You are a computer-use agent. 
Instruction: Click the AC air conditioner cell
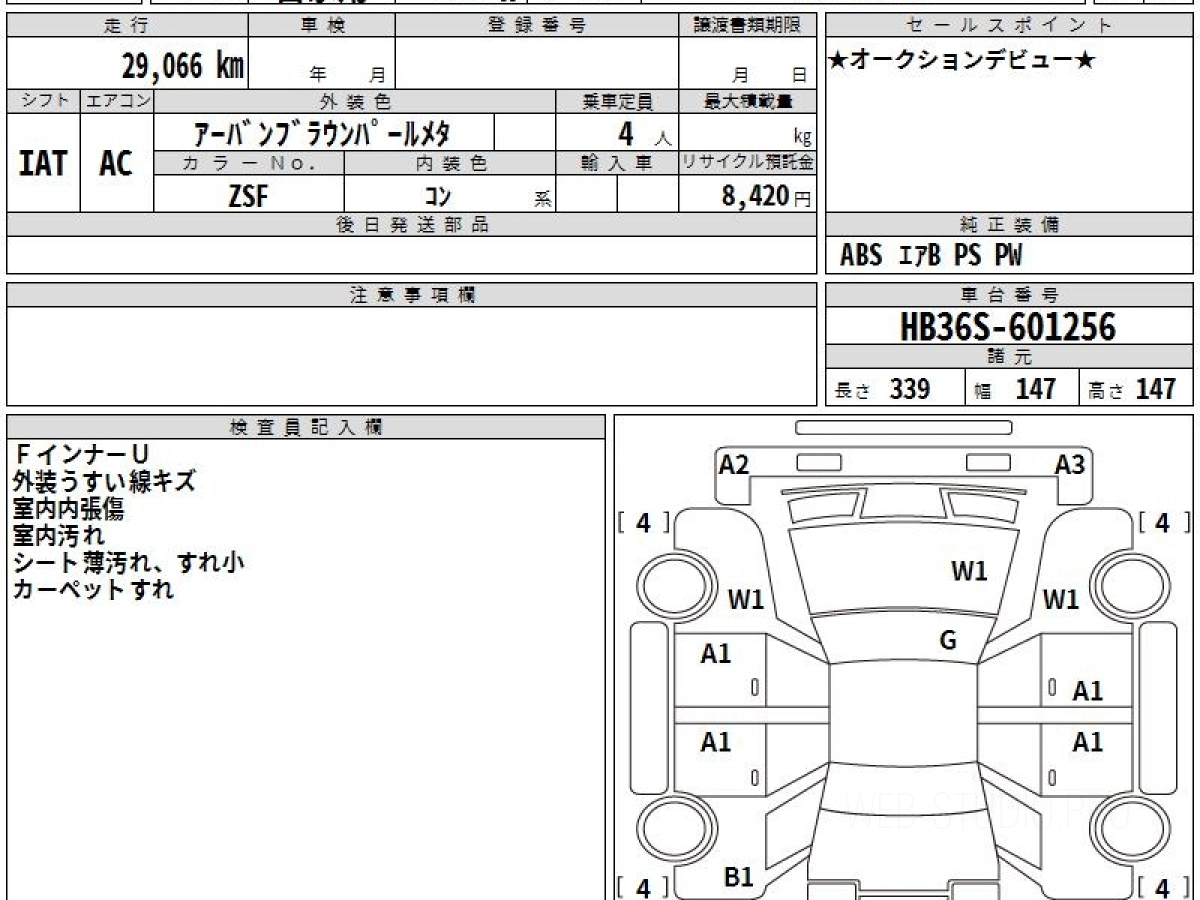pos(116,164)
